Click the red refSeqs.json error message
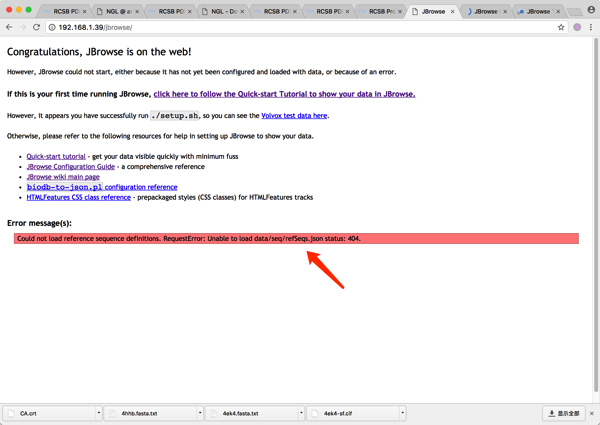This screenshot has height=425, width=600. 296,239
